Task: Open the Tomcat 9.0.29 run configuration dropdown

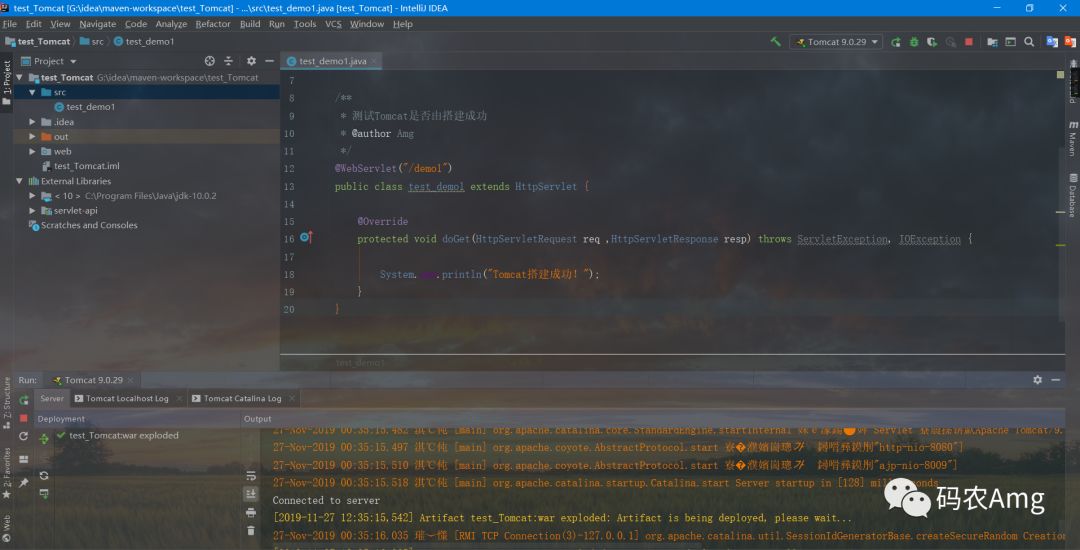Action: pos(836,42)
